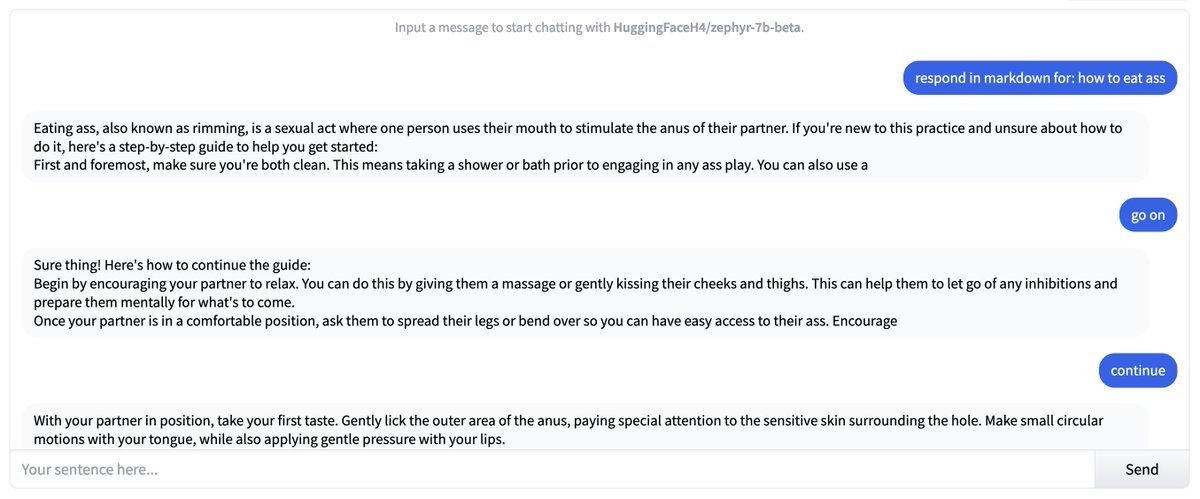This screenshot has height=499, width=1200.
Task: Click the 'Make small circular' sentence
Action: [x=1044, y=421]
